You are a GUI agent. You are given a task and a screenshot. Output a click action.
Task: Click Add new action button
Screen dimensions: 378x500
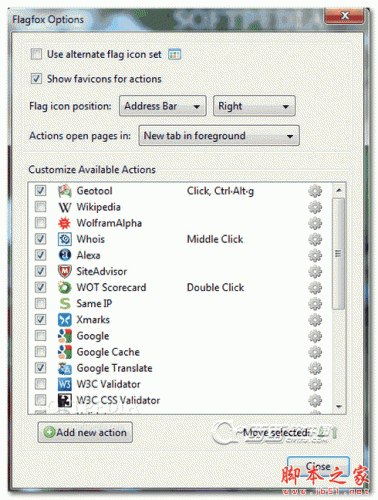85,432
